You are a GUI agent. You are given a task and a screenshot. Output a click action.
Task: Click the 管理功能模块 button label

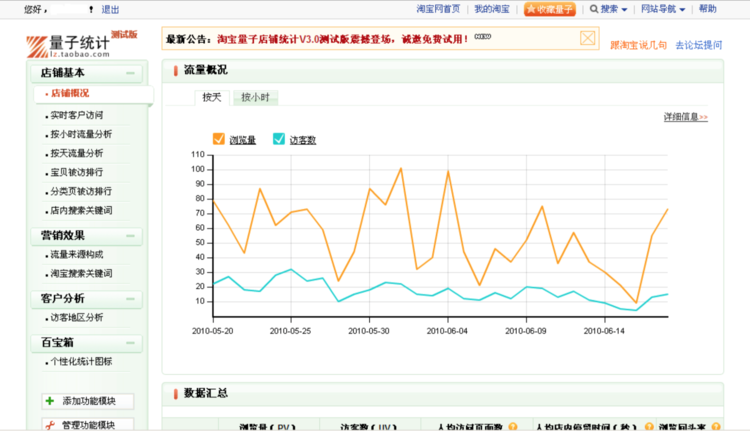coord(88,425)
